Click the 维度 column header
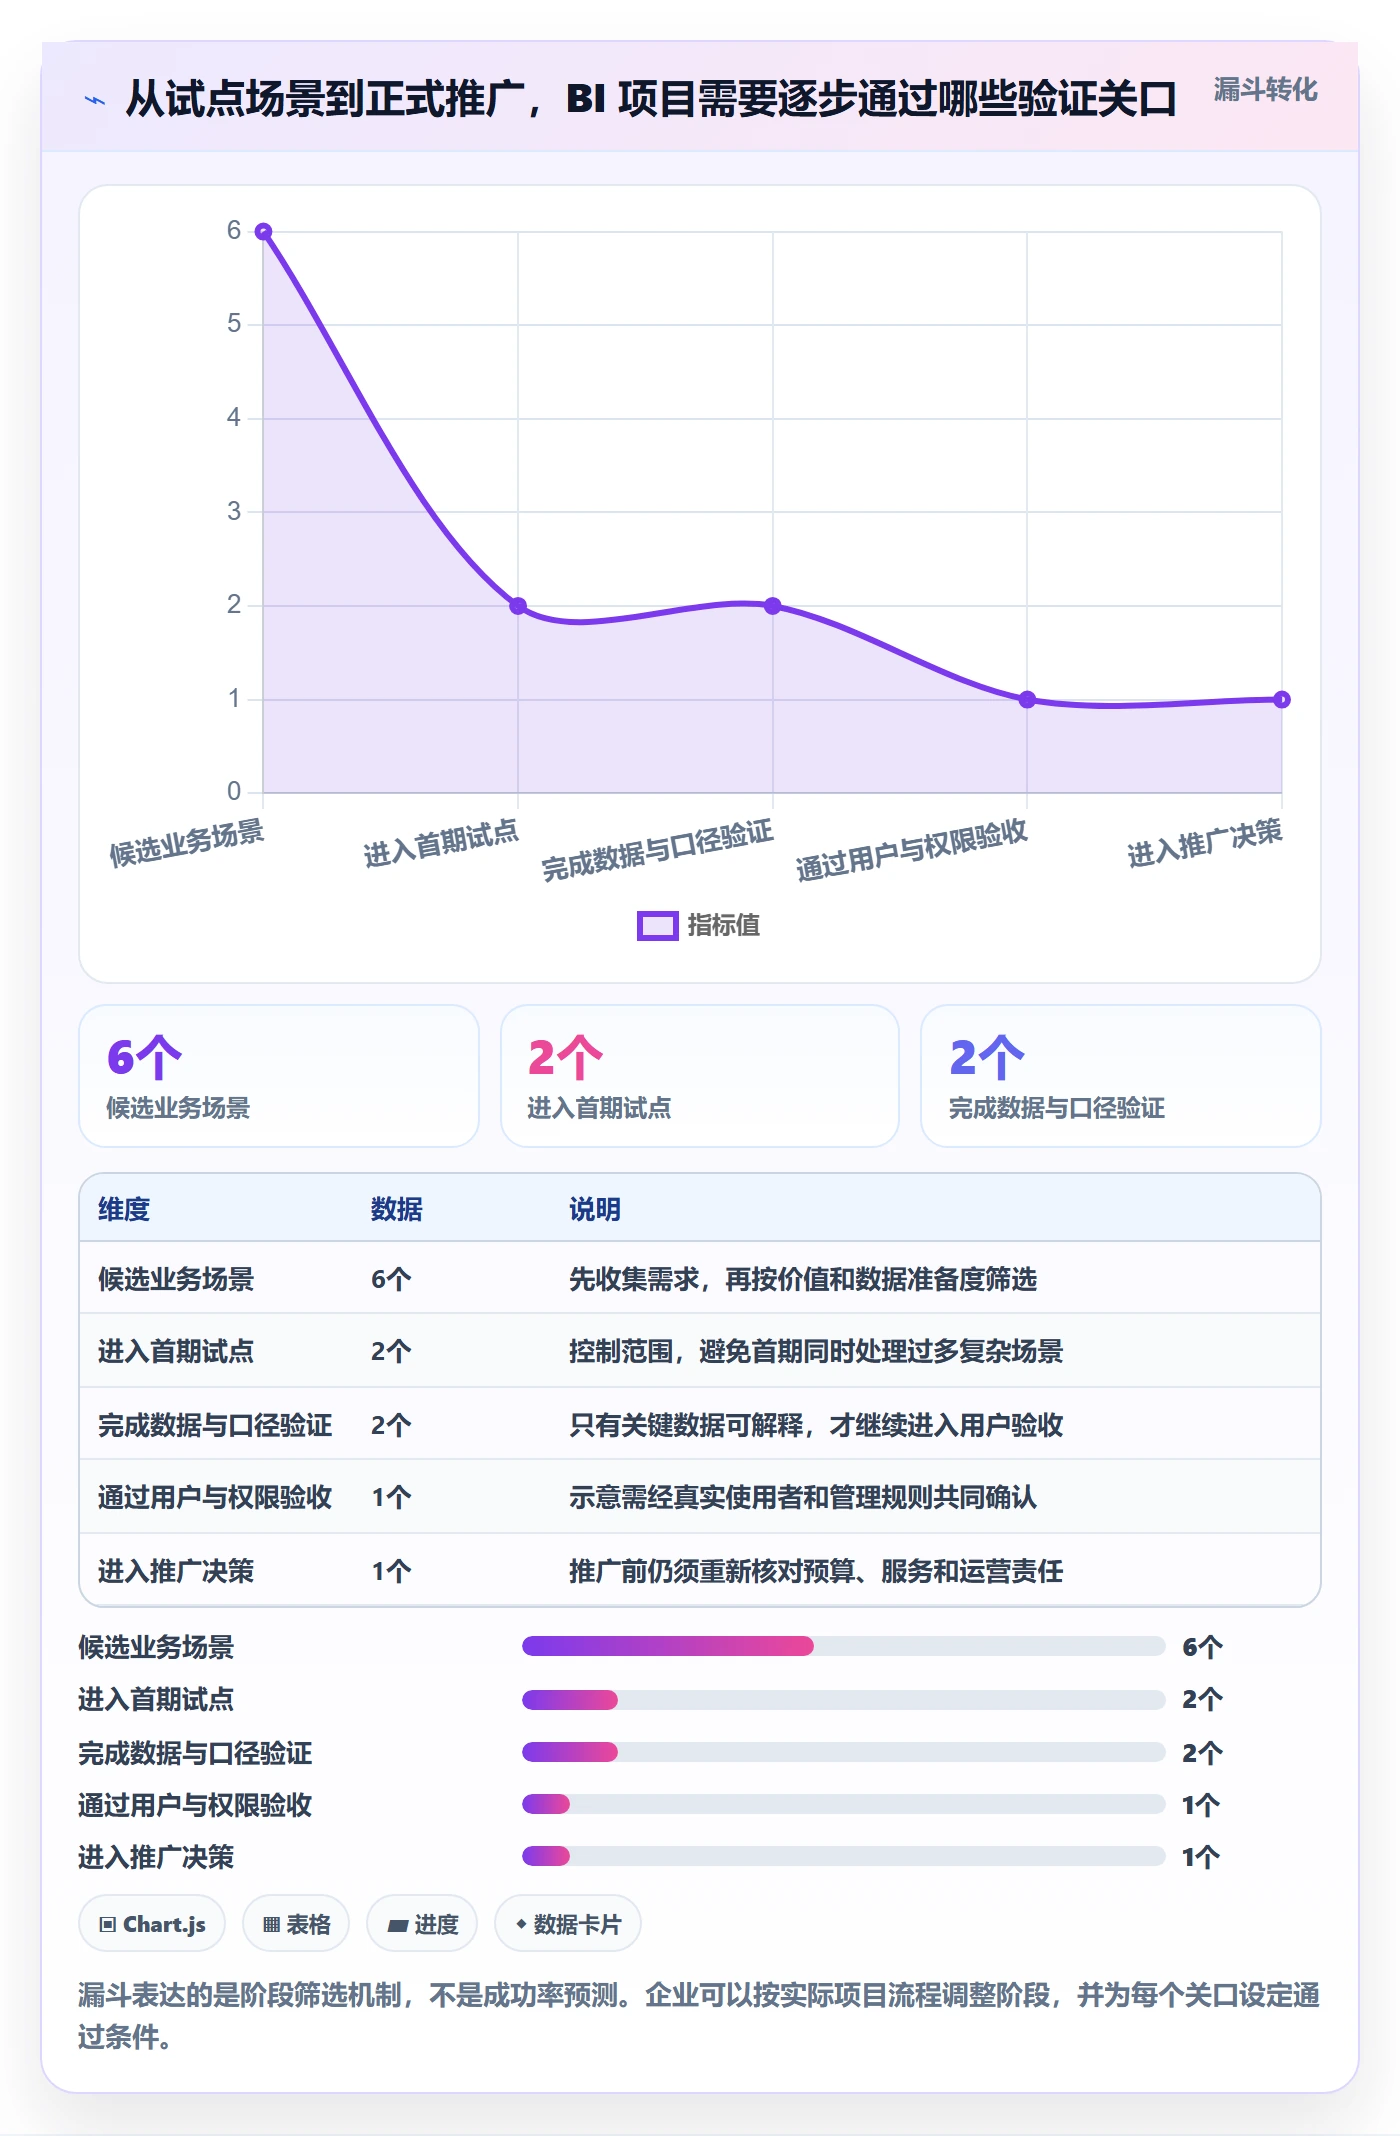The width and height of the screenshot is (1400, 2136). [124, 1209]
